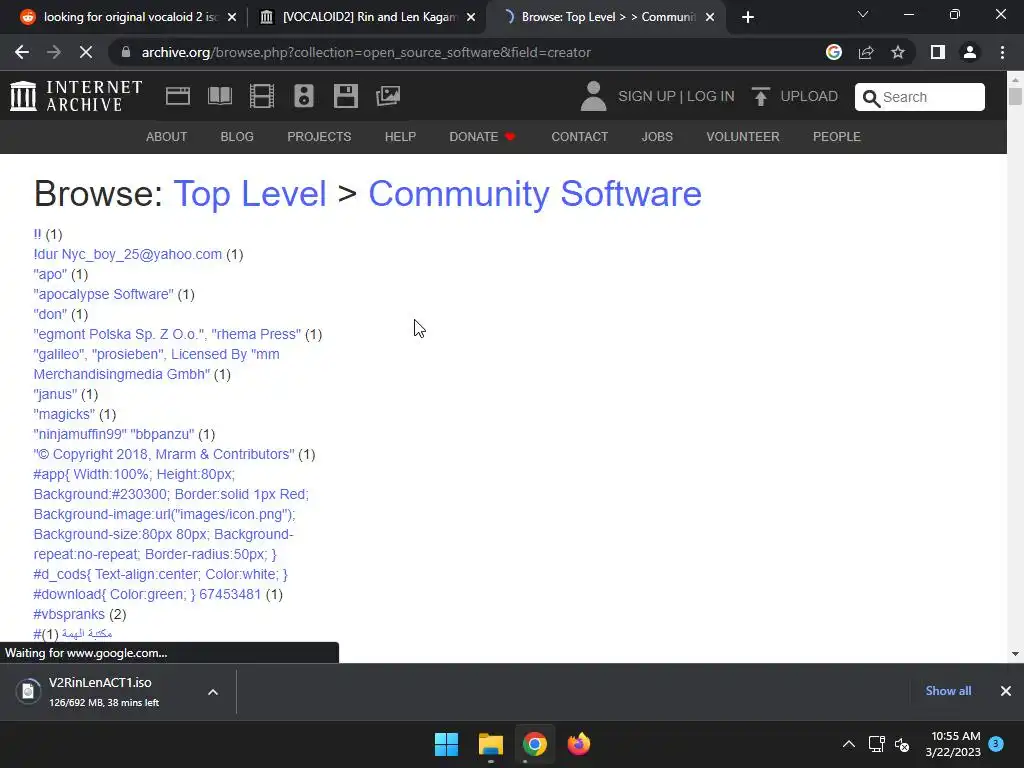Open the Software (floppy disk) media icon
1024x768 pixels.
tap(345, 96)
